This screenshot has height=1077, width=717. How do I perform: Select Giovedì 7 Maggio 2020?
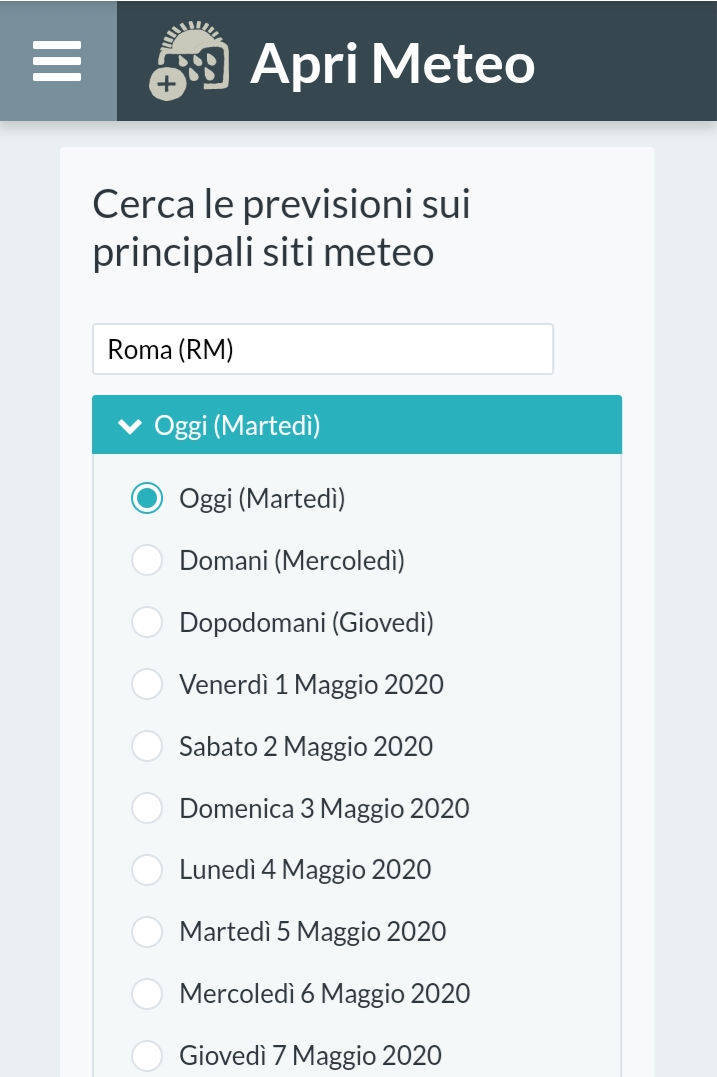coord(147,1055)
